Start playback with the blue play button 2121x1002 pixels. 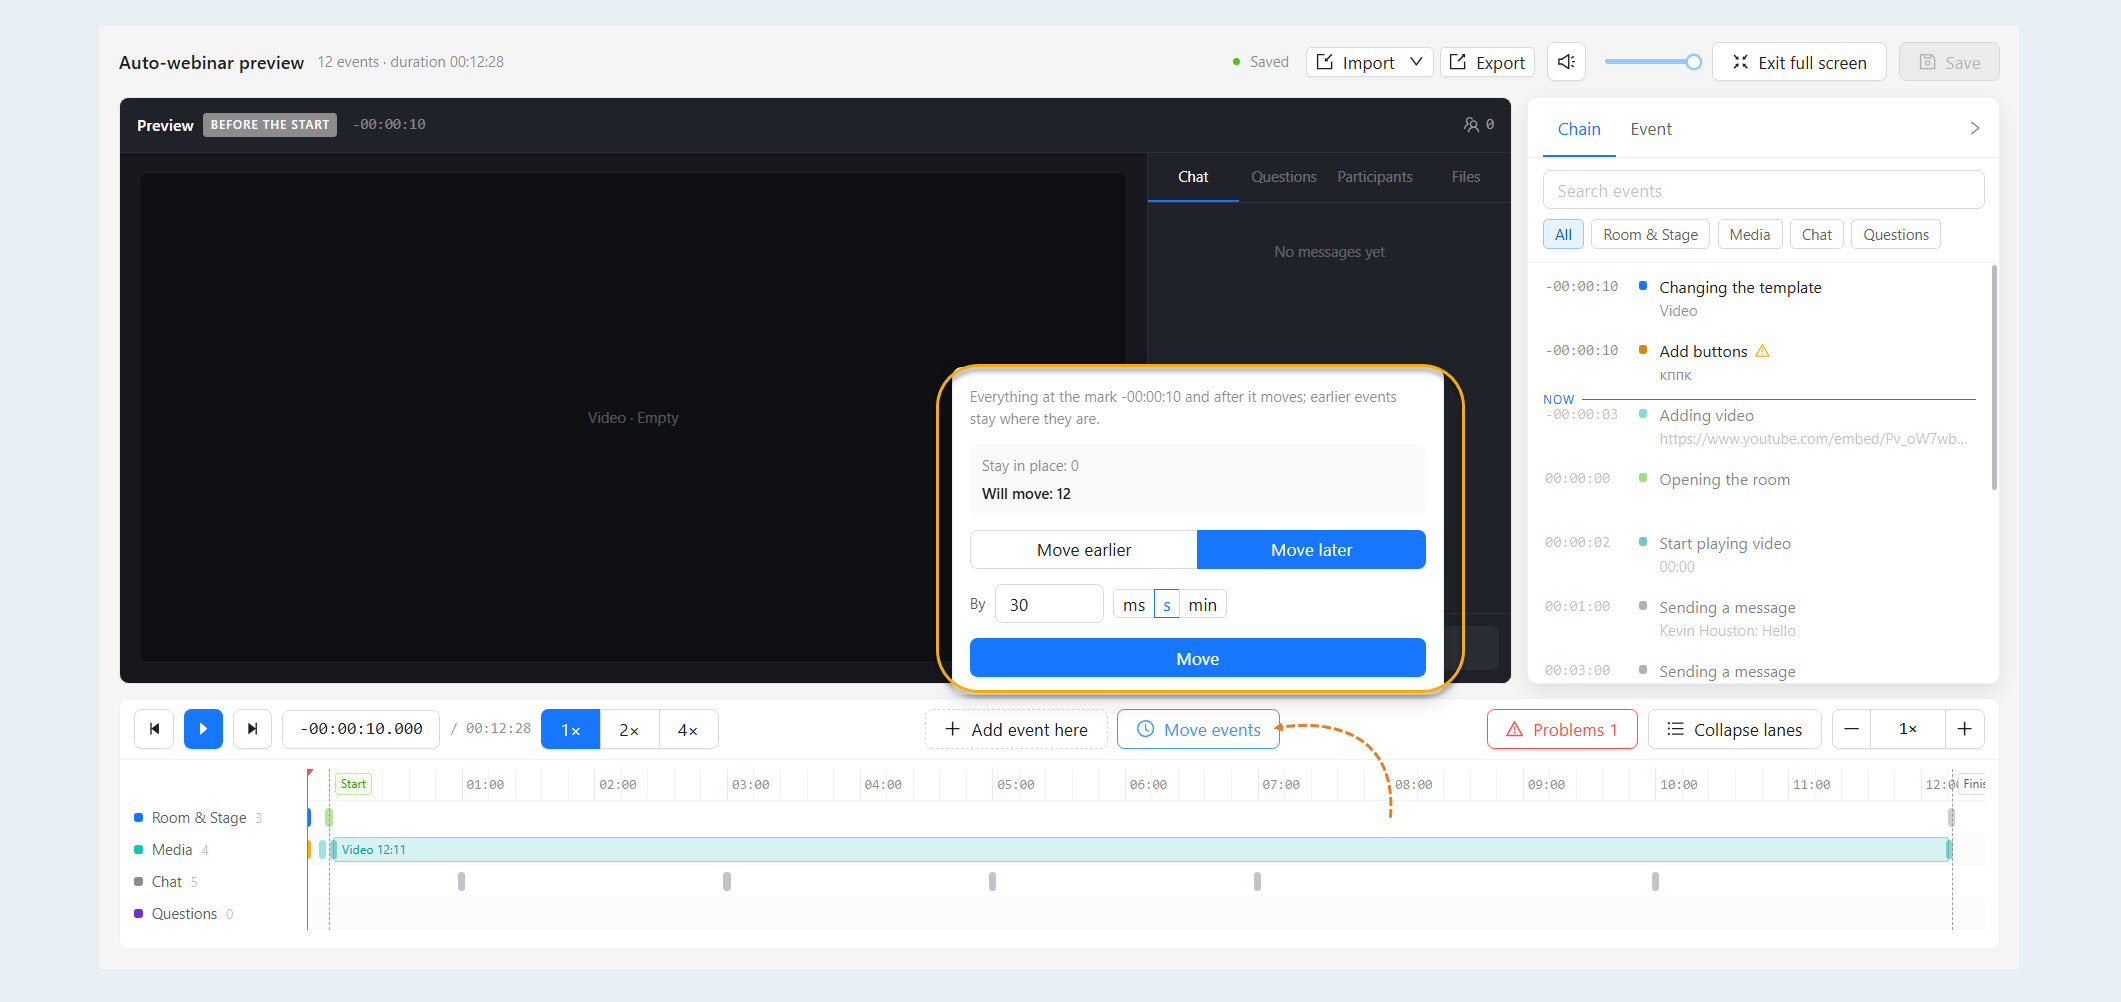tap(203, 729)
